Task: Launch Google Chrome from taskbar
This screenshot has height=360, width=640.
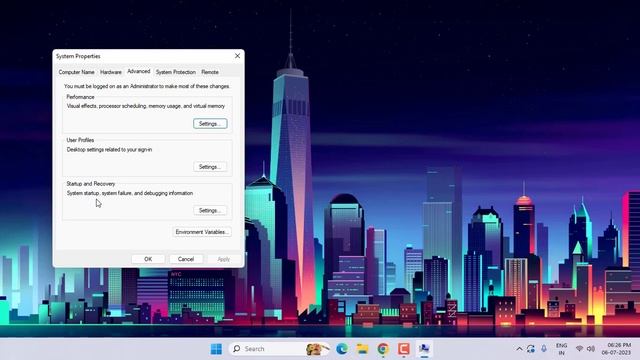Action: click(x=383, y=349)
